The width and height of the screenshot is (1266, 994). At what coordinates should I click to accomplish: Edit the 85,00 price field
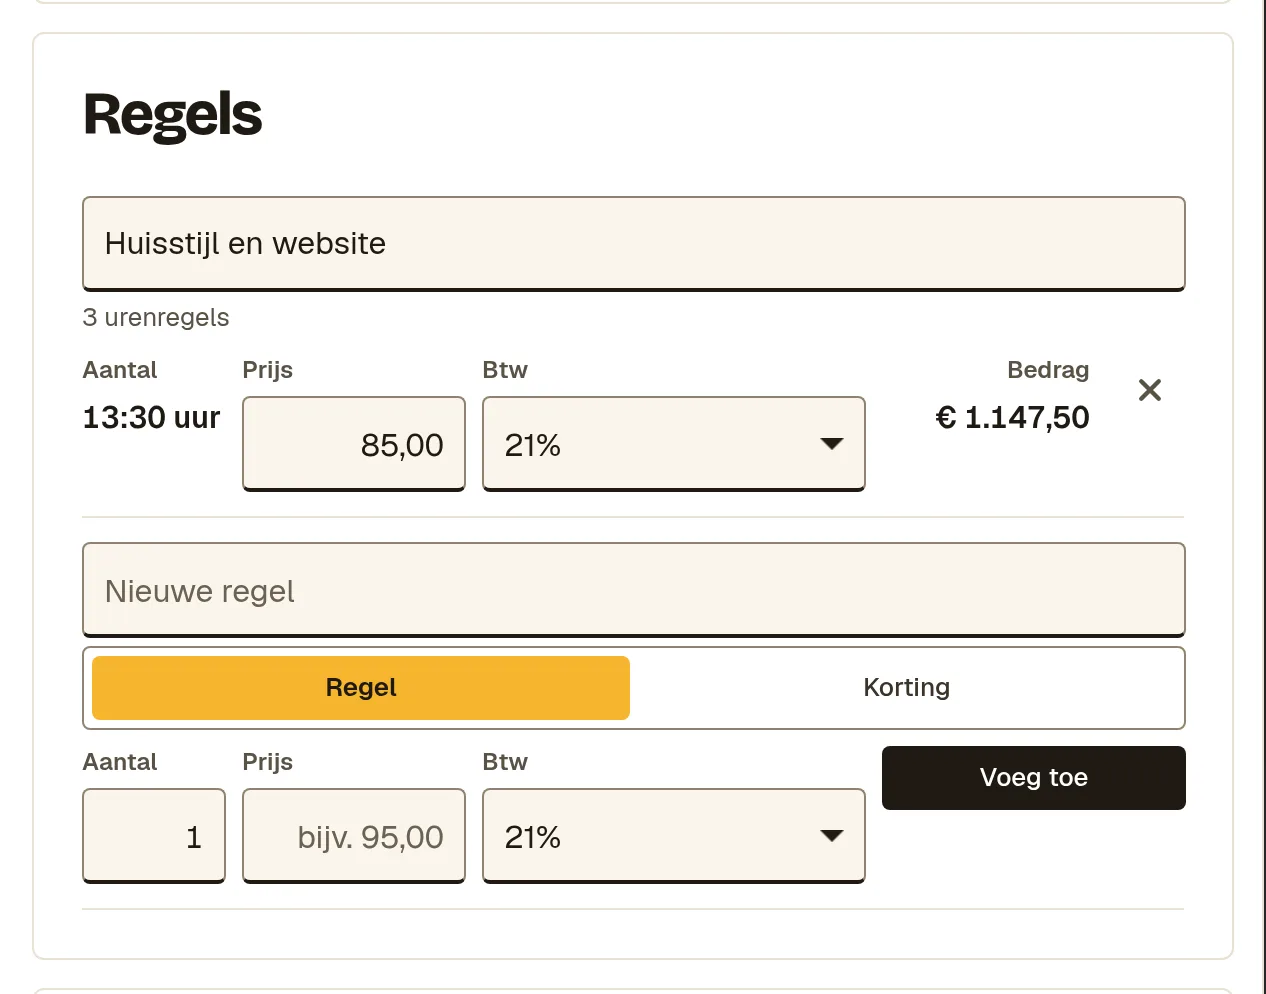[x=354, y=444]
